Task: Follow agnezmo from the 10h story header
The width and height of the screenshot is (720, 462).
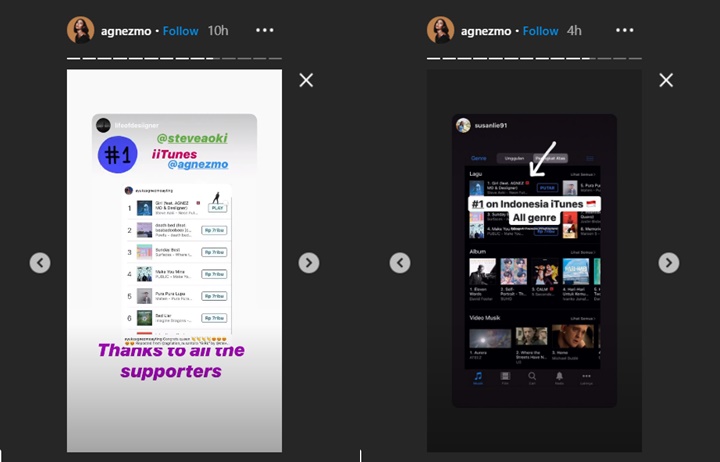Action: click(180, 31)
